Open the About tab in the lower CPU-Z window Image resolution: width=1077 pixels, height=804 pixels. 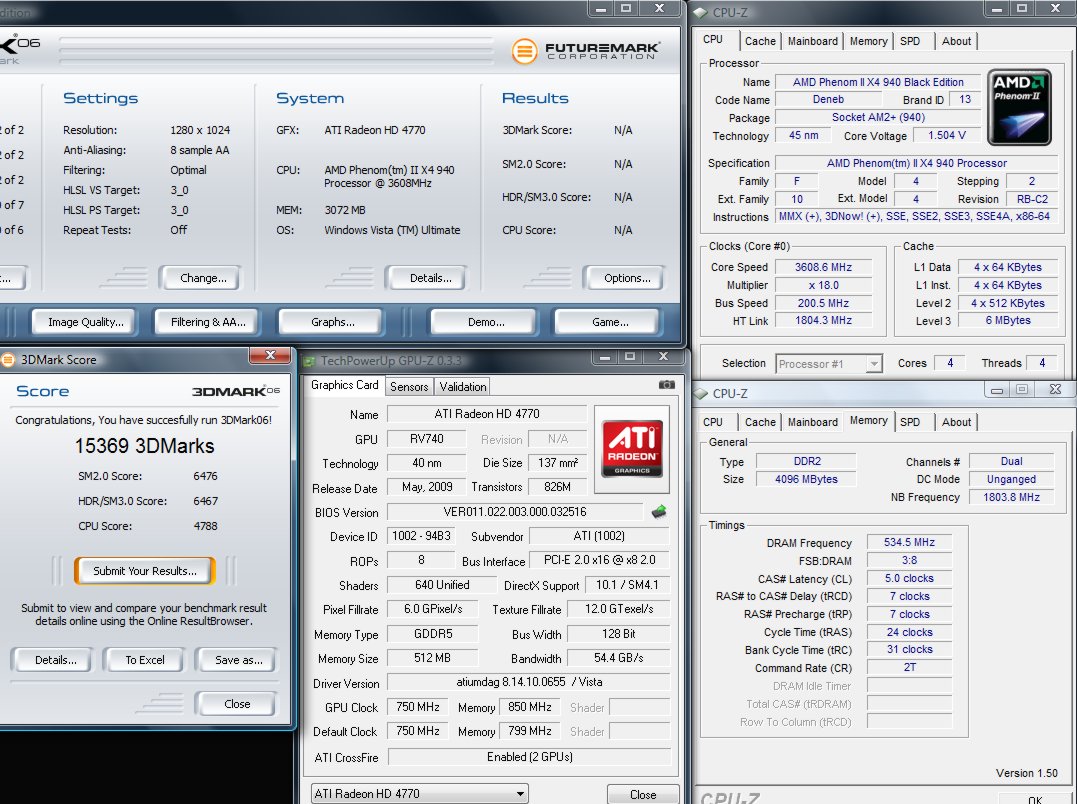tap(956, 422)
